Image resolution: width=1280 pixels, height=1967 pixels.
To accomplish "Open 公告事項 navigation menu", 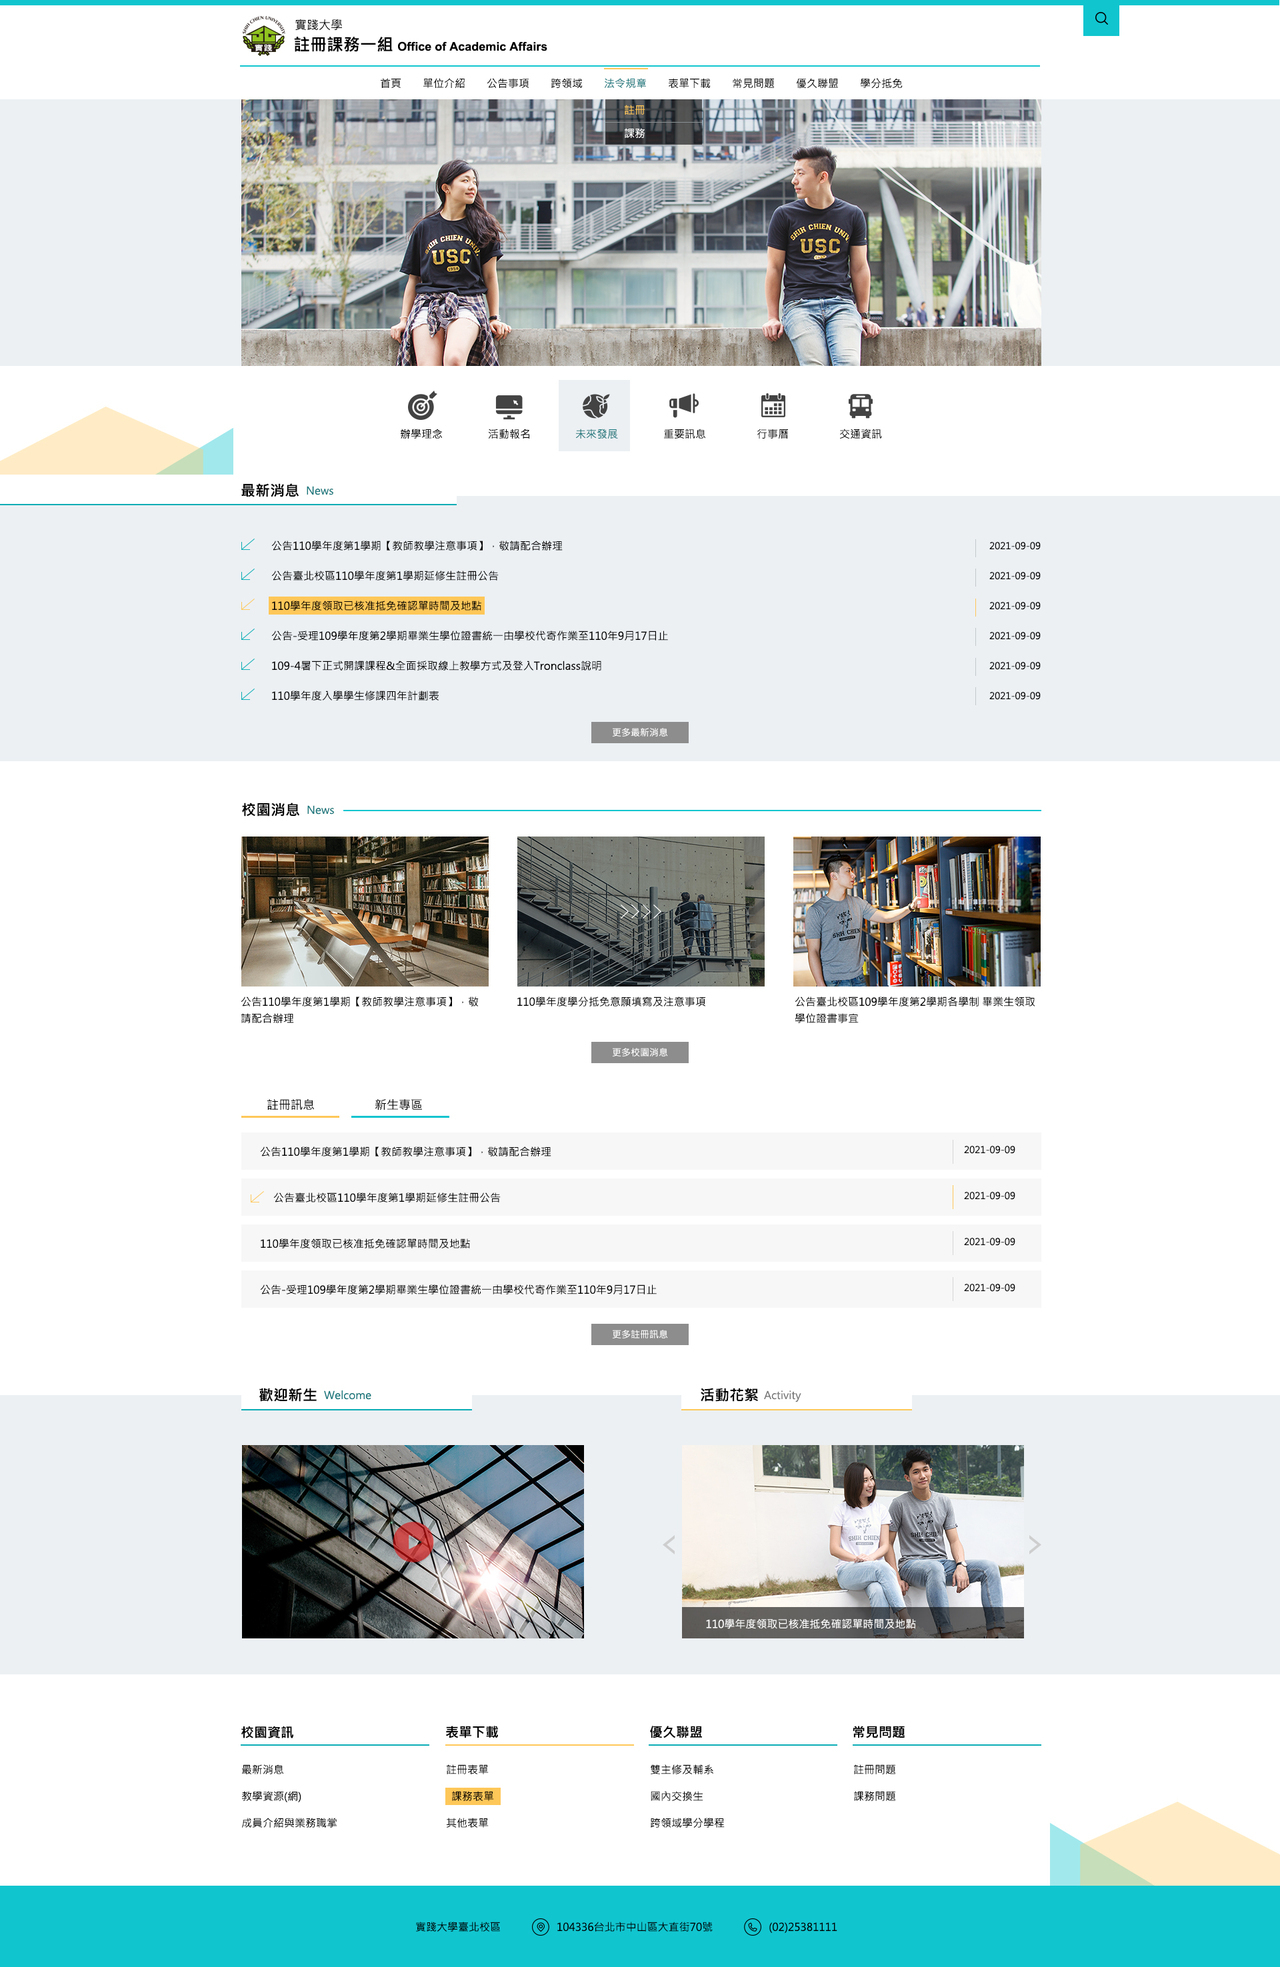I will coord(508,83).
